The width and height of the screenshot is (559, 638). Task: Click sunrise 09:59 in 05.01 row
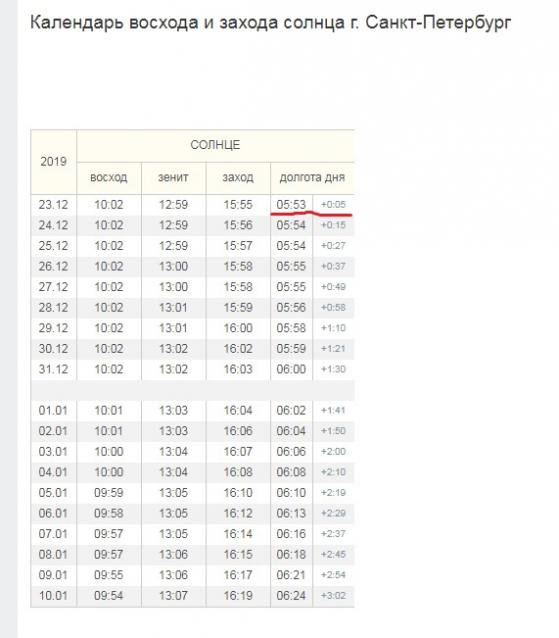tap(109, 493)
